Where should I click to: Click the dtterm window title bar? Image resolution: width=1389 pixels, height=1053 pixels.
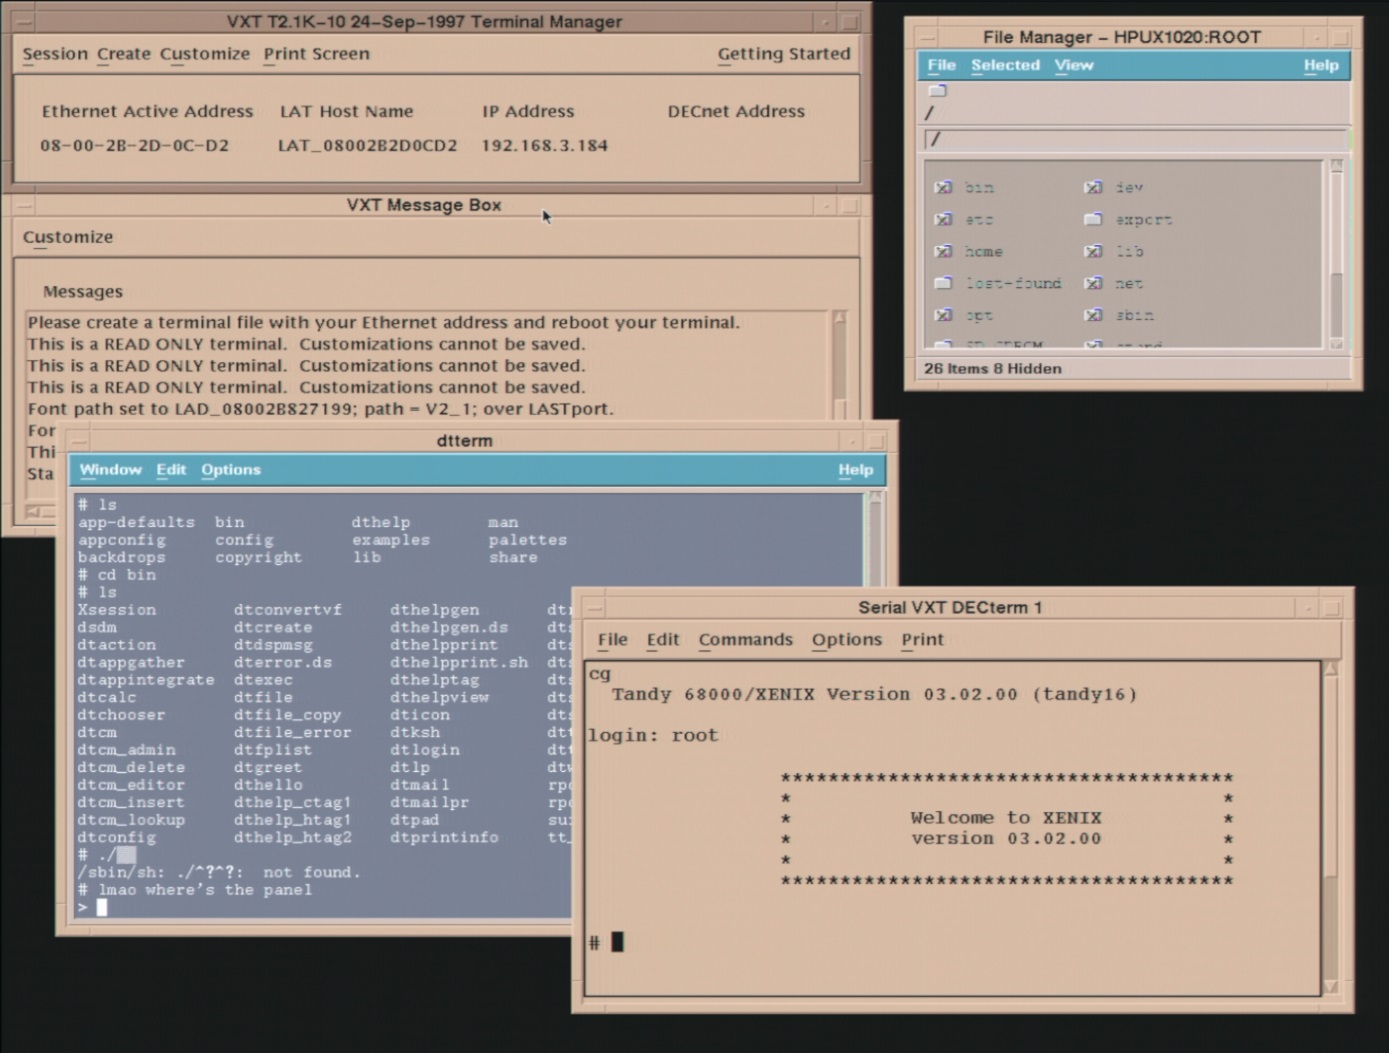tap(465, 441)
